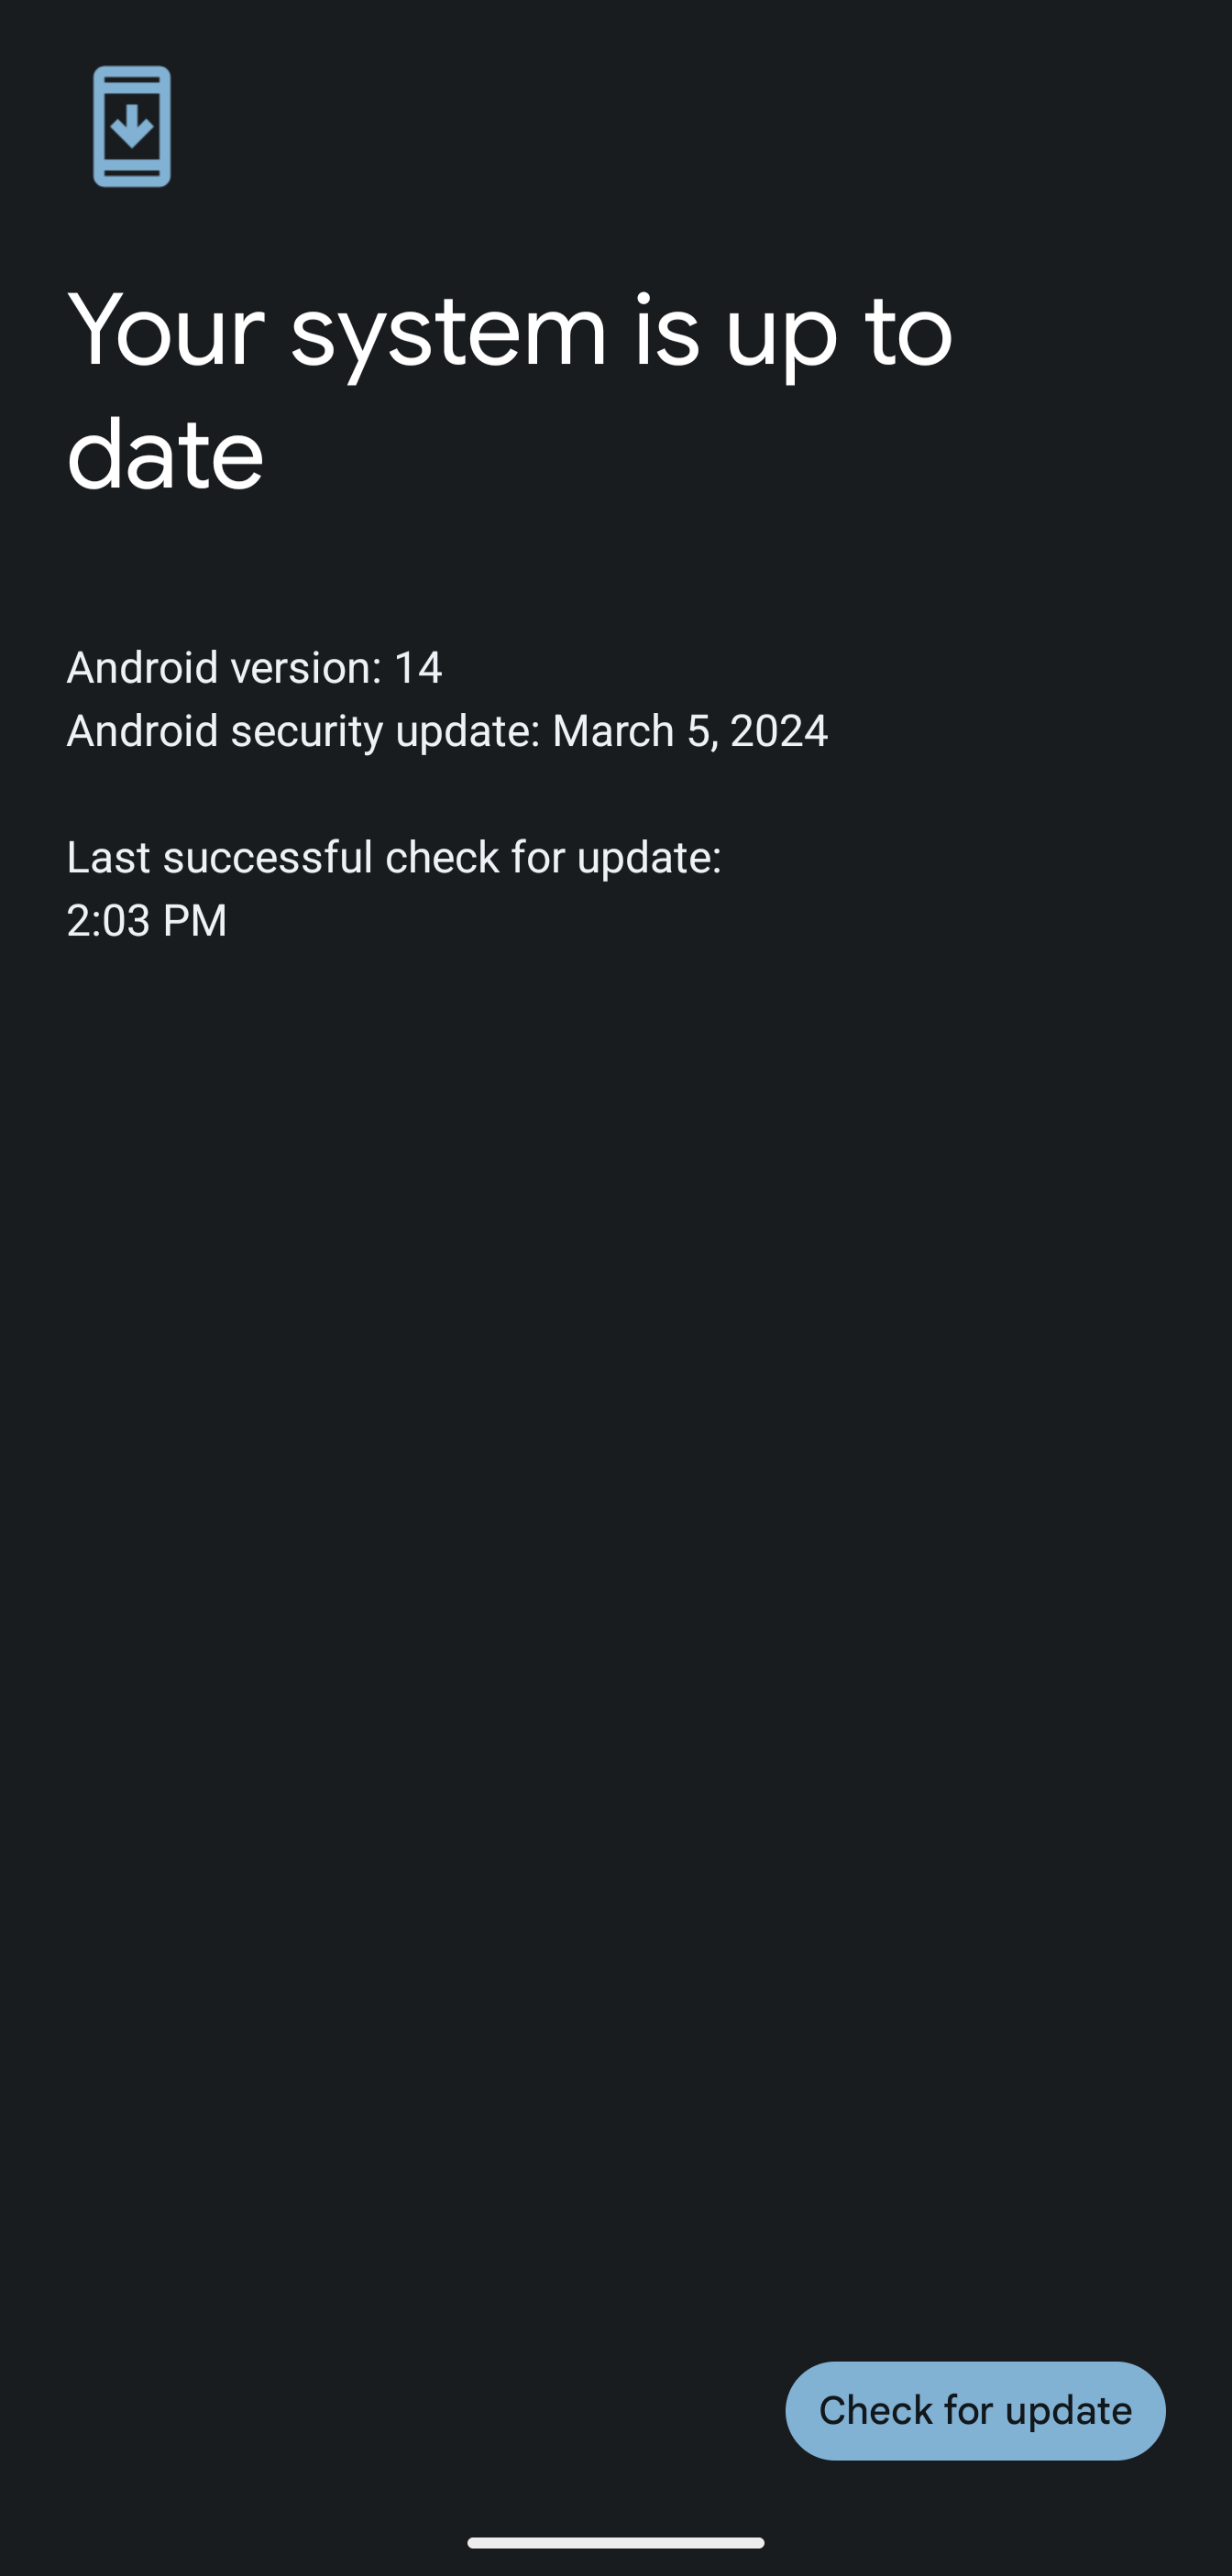Viewport: 1232px width, 2576px height.
Task: Tap the Android security update line
Action: (447, 730)
